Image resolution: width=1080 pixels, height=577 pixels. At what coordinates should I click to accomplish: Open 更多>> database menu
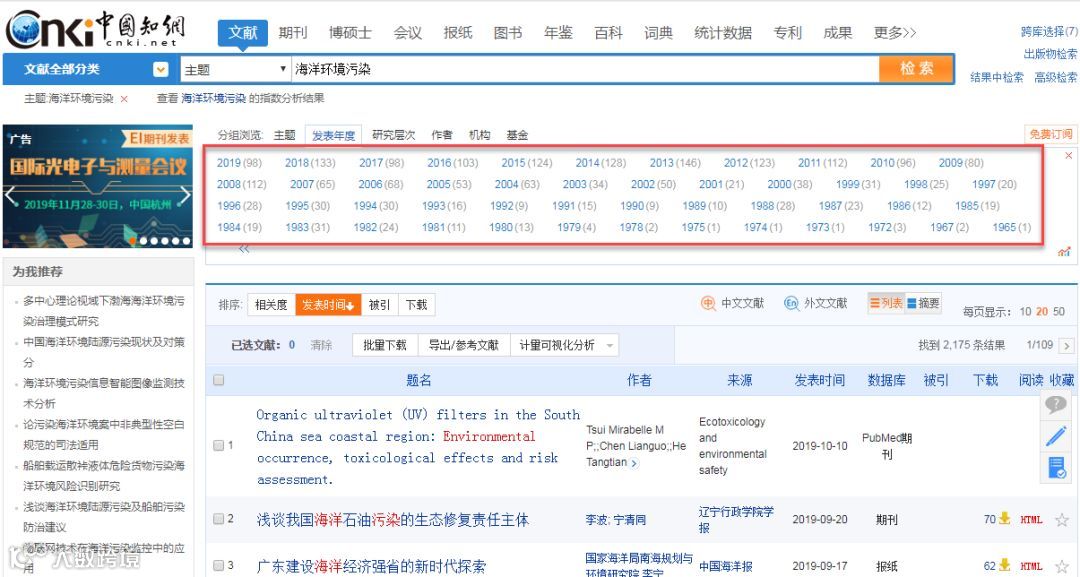pos(895,33)
